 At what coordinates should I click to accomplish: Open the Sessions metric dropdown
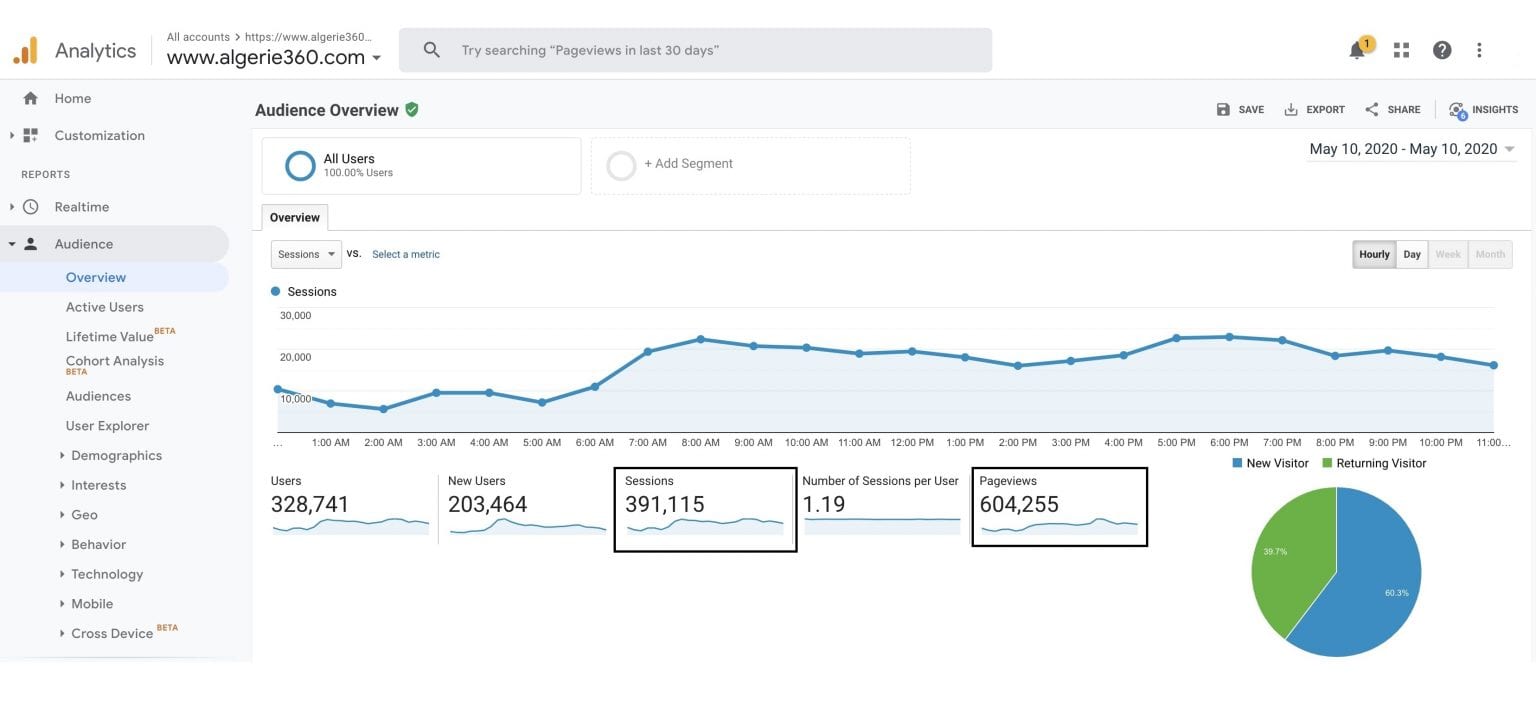(306, 254)
